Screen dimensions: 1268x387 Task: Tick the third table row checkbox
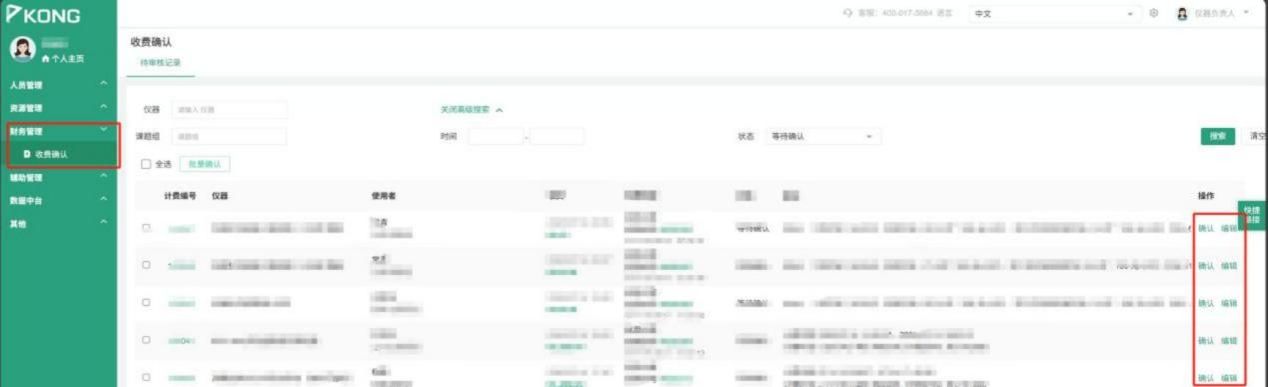pos(146,302)
